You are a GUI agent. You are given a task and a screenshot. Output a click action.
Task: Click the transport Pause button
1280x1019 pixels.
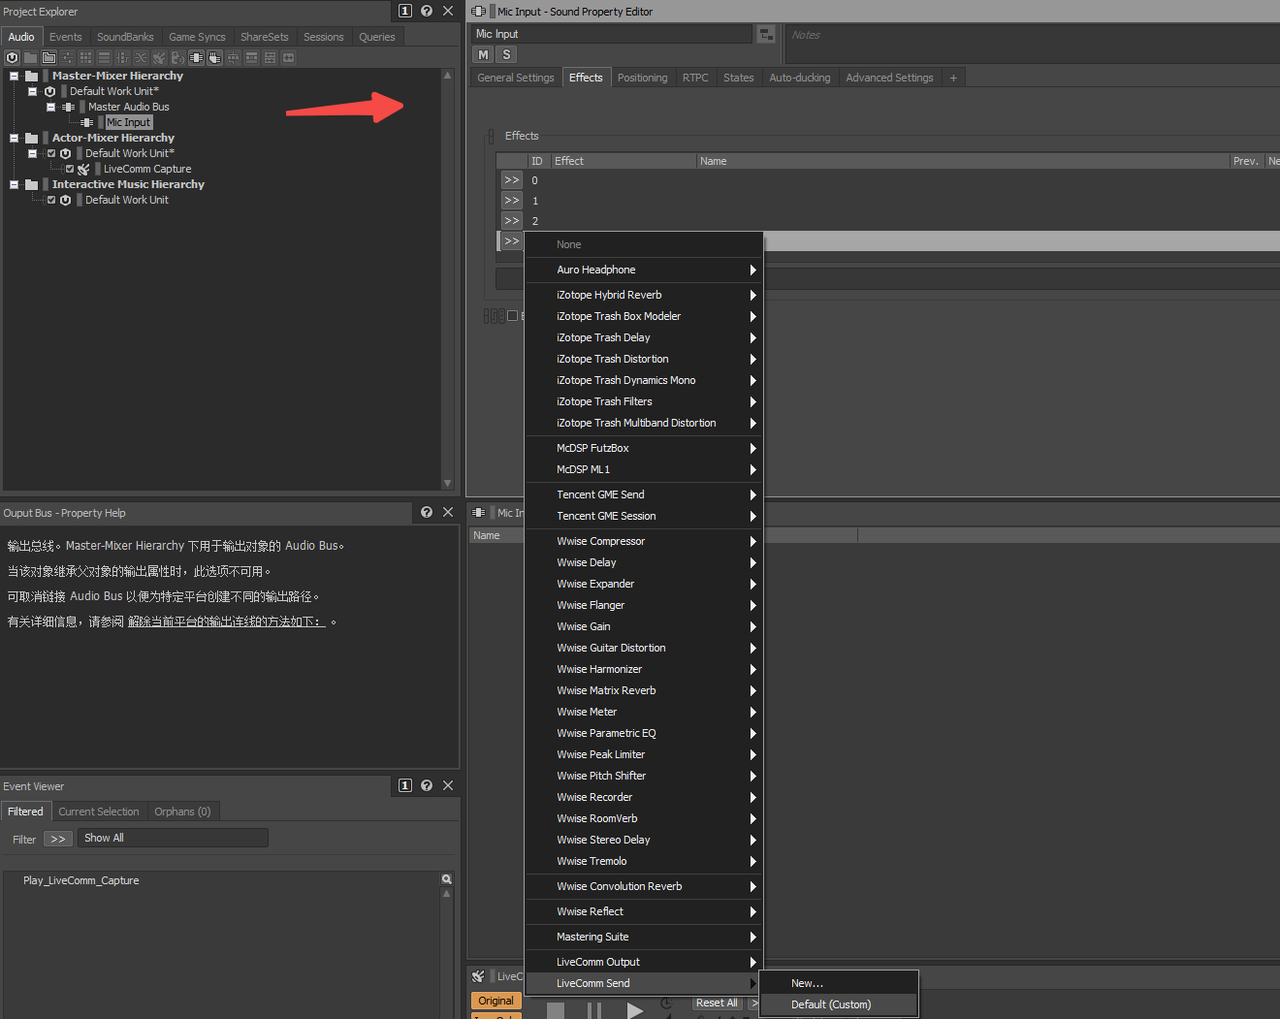[x=594, y=1011]
